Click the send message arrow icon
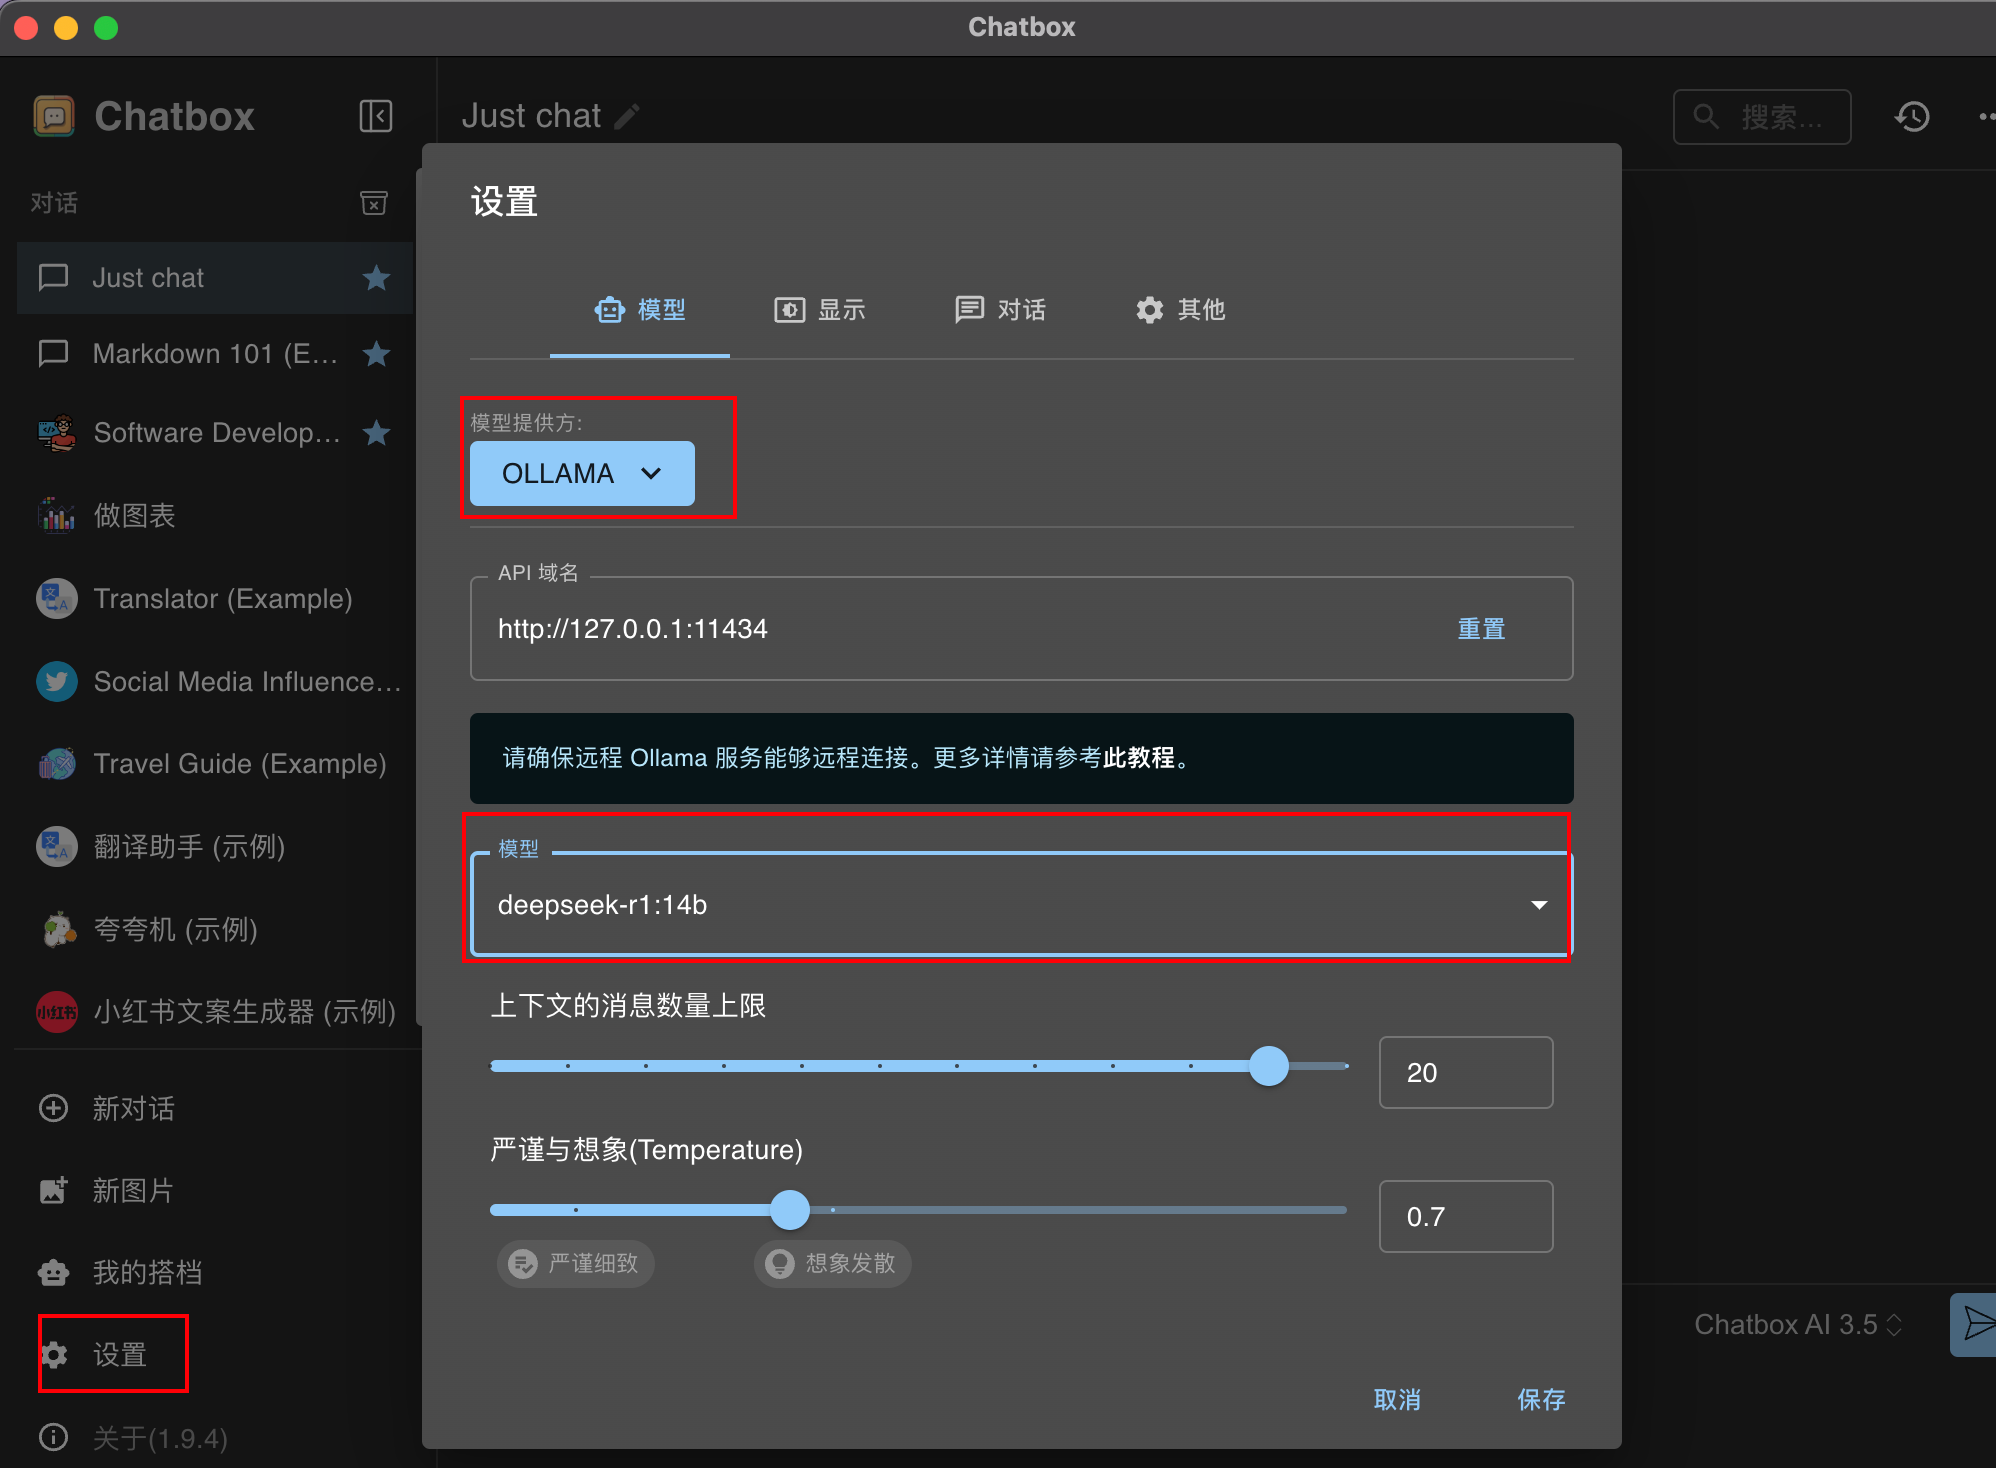Image resolution: width=1996 pixels, height=1468 pixels. point(1976,1323)
